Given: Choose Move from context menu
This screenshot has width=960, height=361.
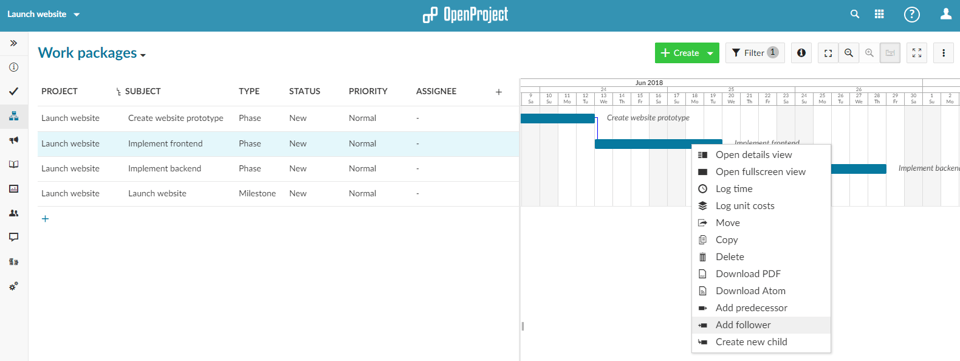Looking at the screenshot, I should 761,223.
